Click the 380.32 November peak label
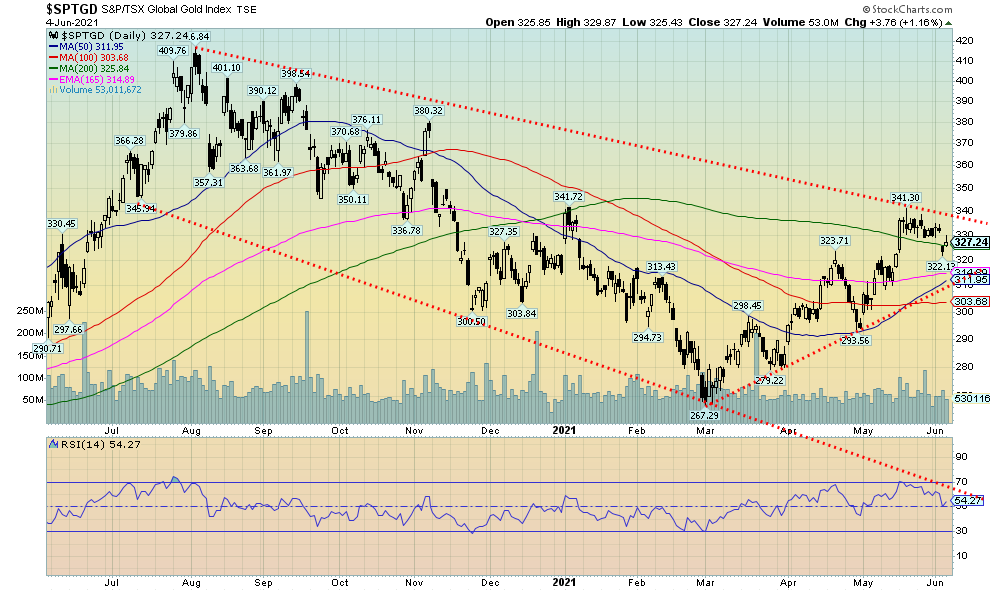The image size is (990, 591). point(428,111)
